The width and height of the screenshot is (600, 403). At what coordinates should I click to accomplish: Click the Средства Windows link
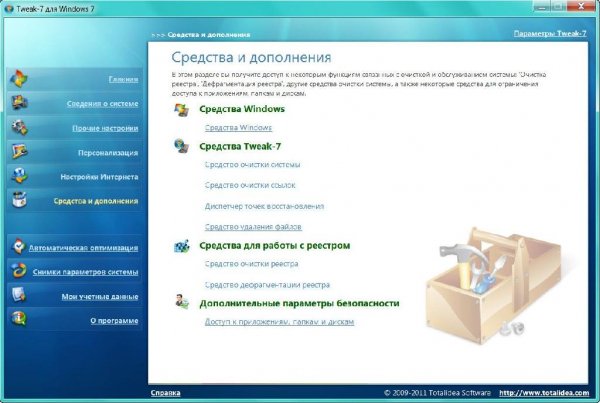pyautogui.click(x=238, y=127)
